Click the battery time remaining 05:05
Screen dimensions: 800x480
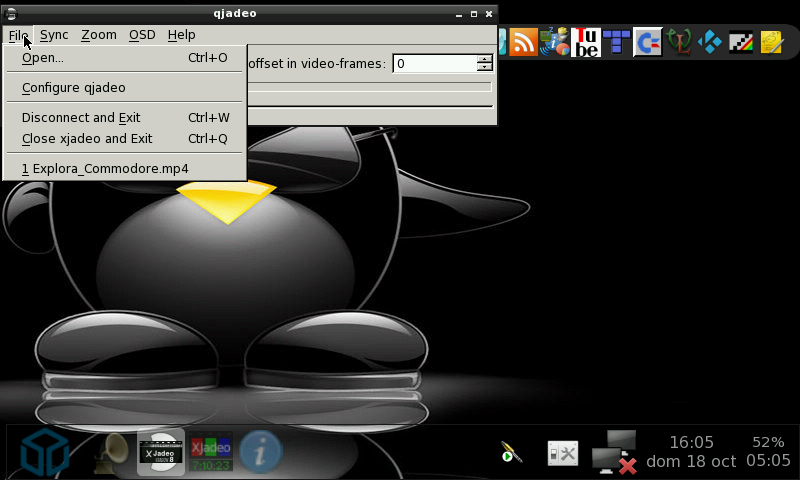tap(768, 461)
